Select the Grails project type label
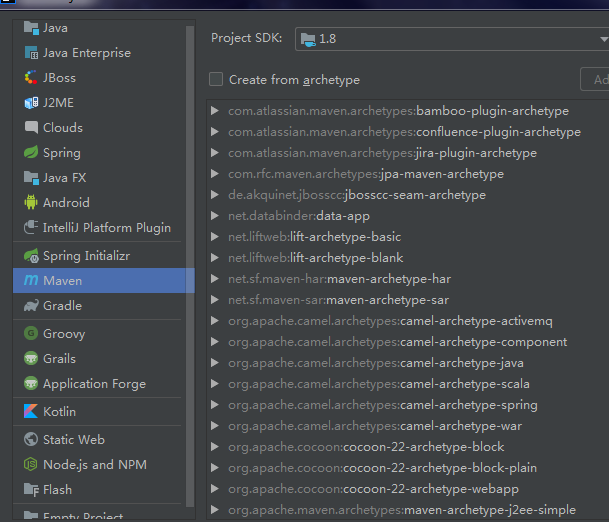The image size is (609, 522). click(59, 358)
